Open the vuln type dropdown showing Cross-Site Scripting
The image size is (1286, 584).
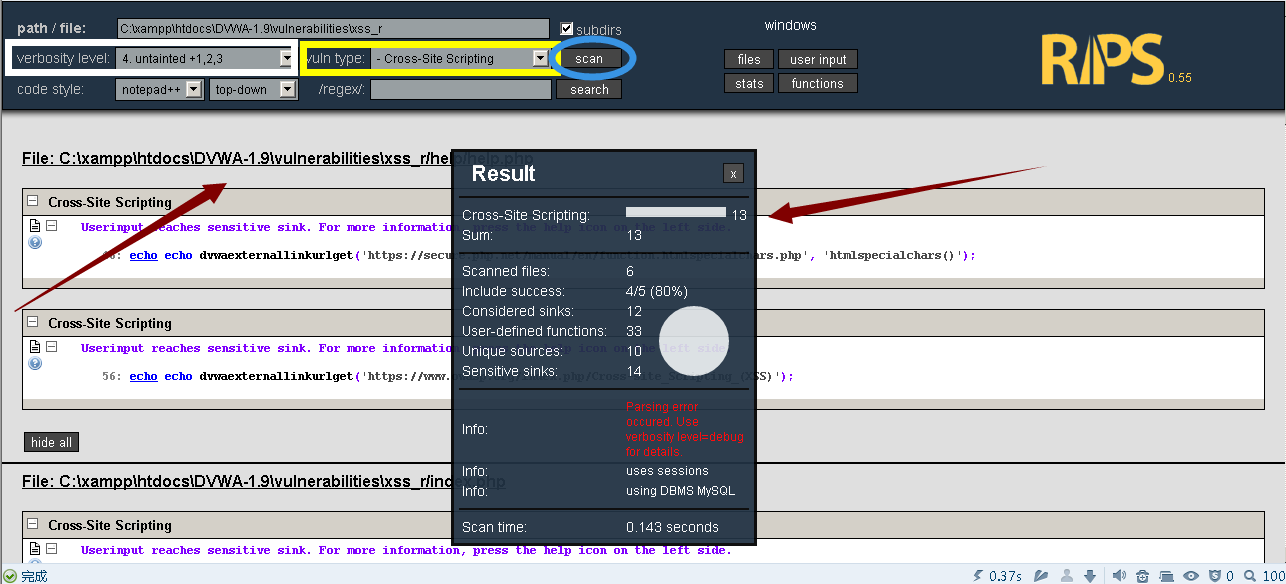point(460,58)
